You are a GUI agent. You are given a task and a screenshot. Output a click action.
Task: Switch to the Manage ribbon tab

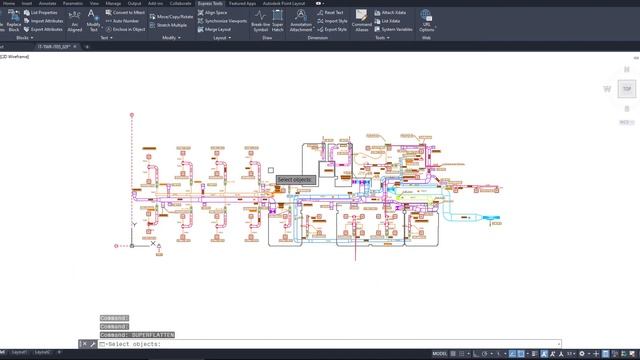pyautogui.click(x=113, y=3)
